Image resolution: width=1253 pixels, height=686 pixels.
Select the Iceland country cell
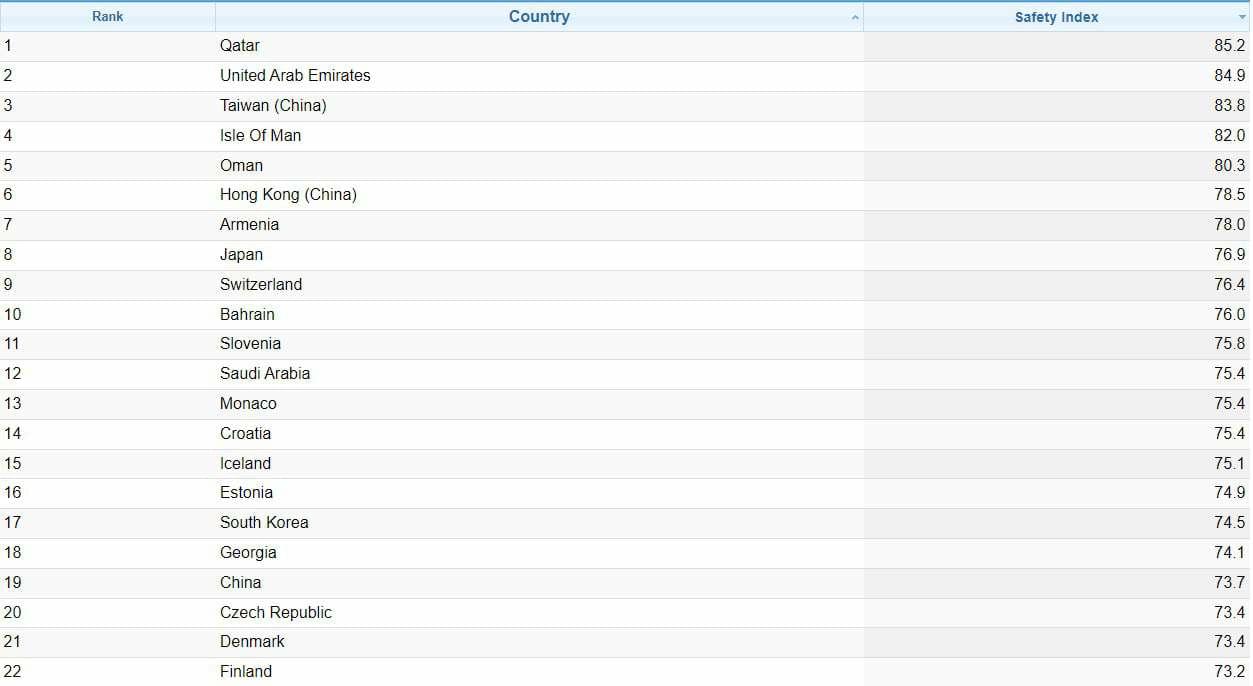pyautogui.click(x=539, y=464)
